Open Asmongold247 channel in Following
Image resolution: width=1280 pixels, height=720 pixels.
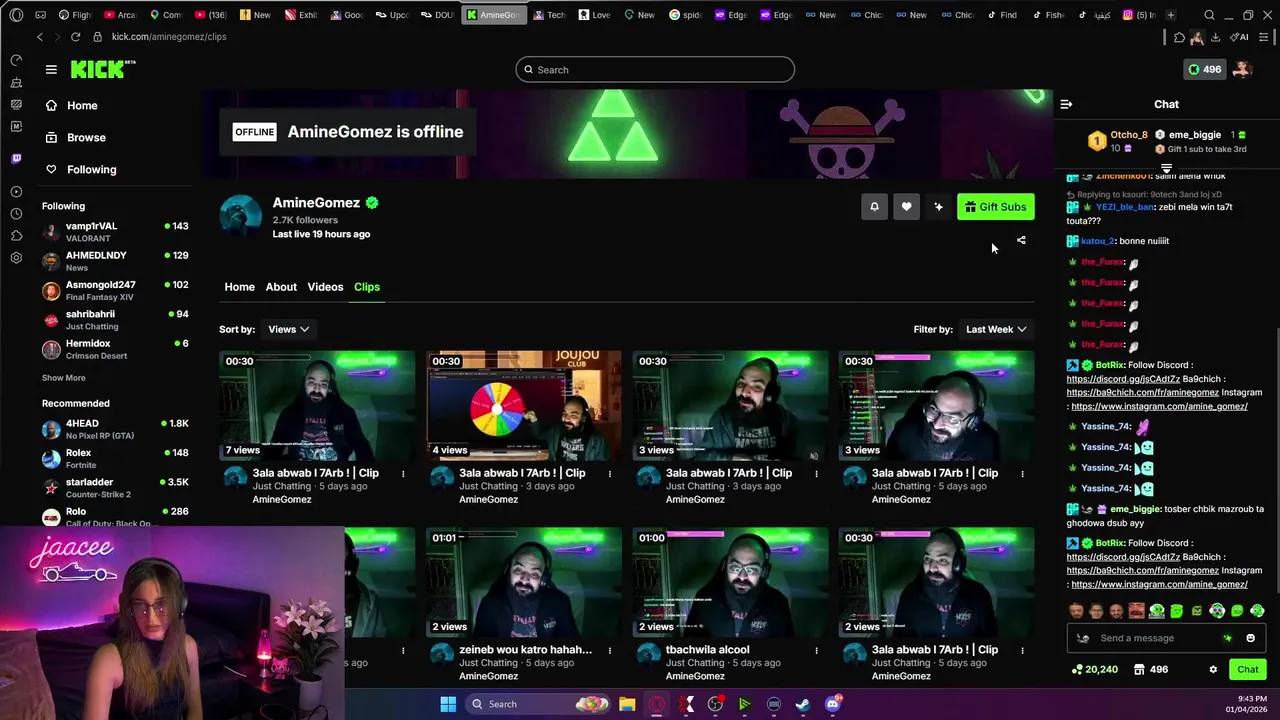115,291
